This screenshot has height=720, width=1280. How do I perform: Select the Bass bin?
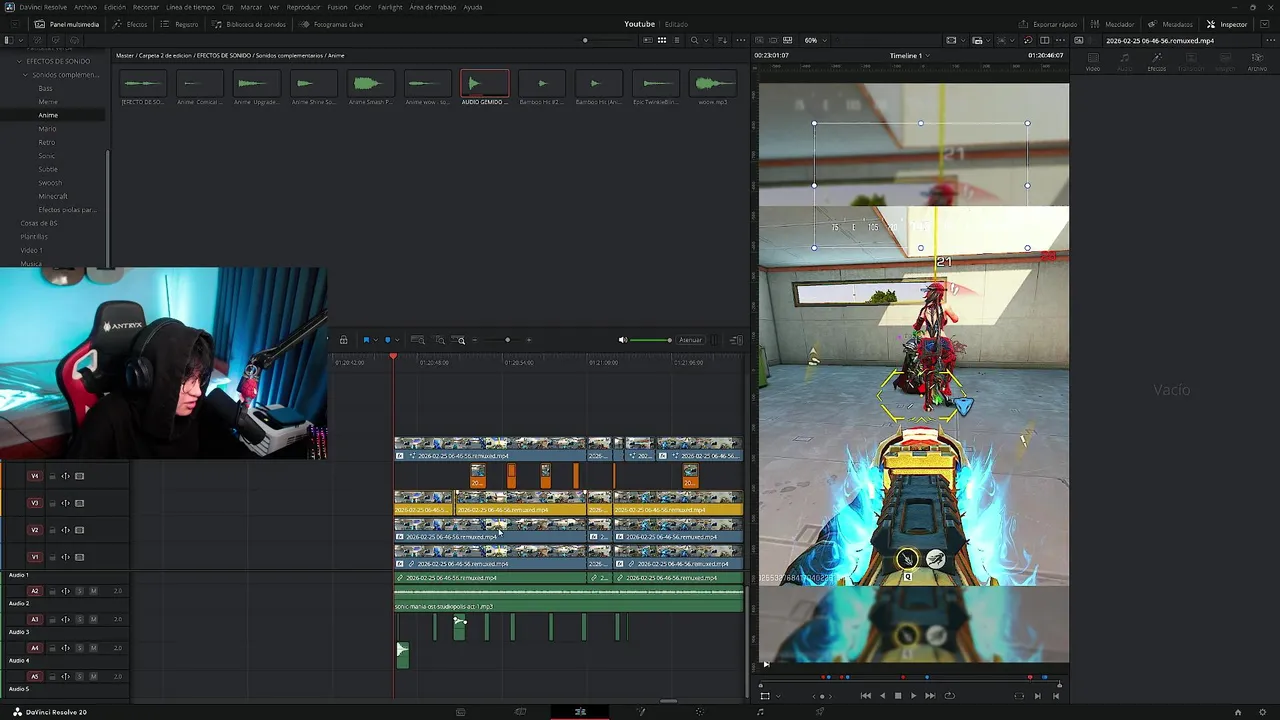pyautogui.click(x=46, y=88)
